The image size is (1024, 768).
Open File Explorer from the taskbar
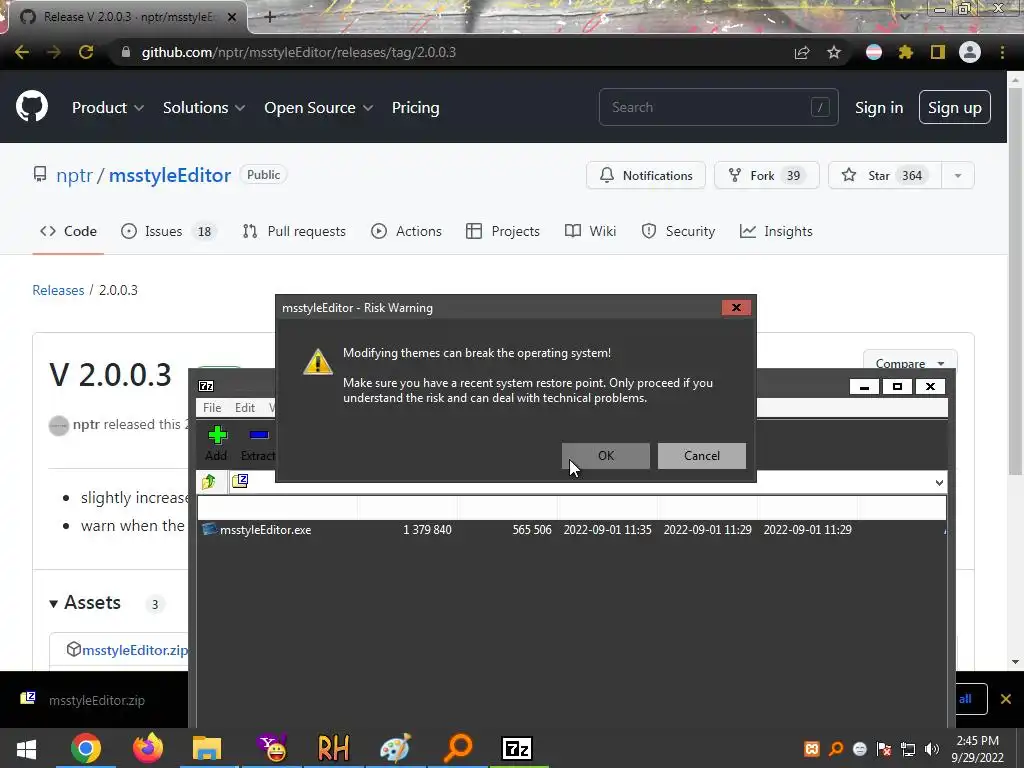[207, 748]
